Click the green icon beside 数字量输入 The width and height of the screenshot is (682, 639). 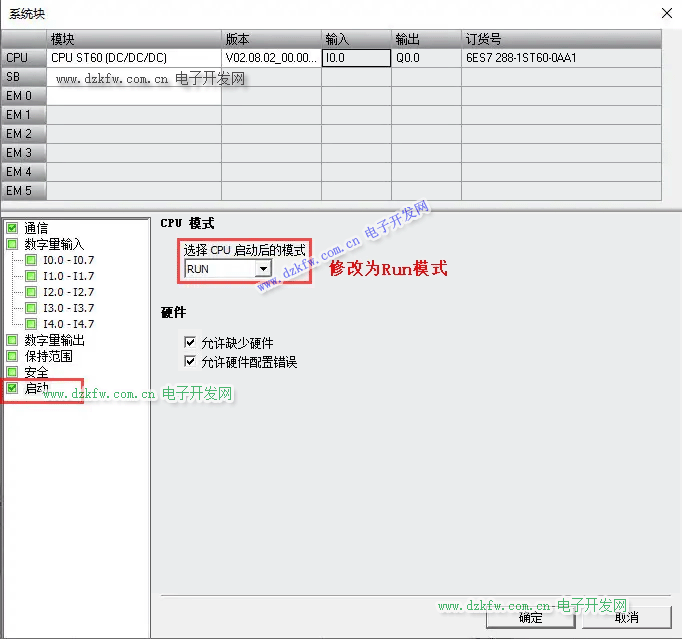click(12, 244)
